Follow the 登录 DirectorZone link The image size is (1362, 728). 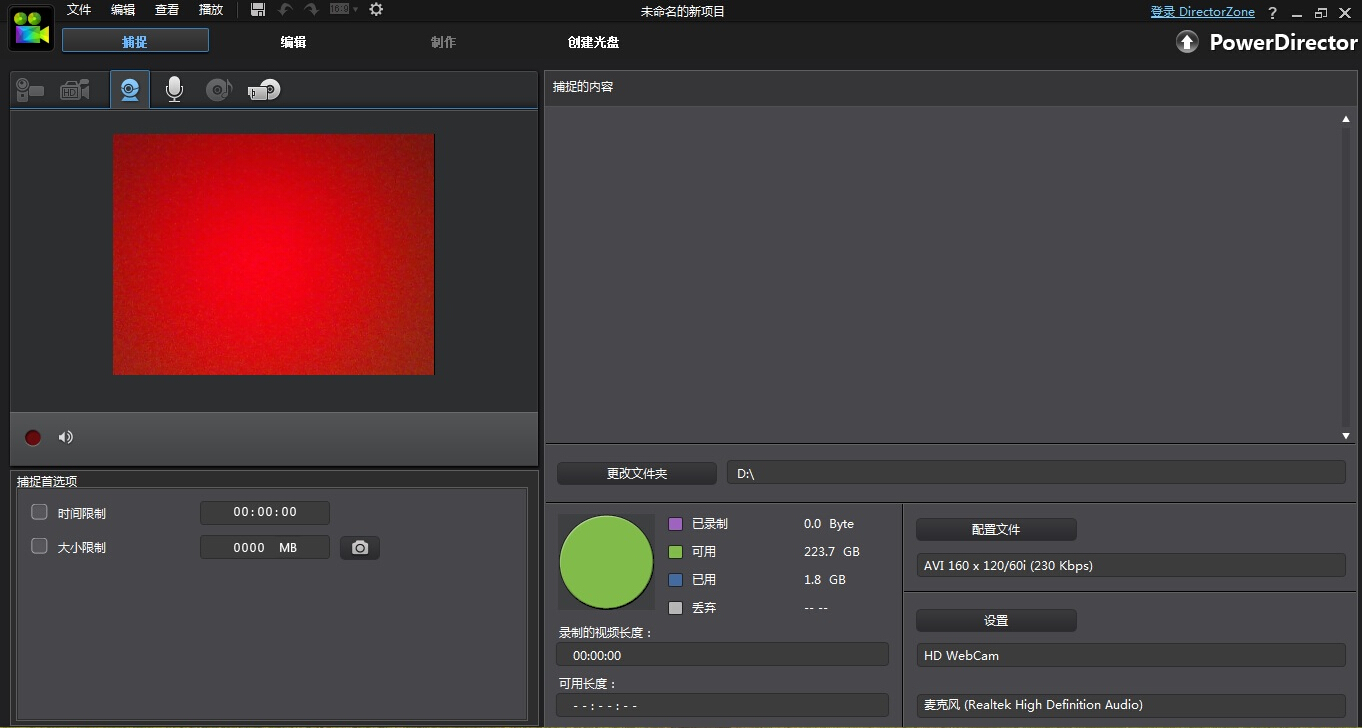(x=1202, y=12)
